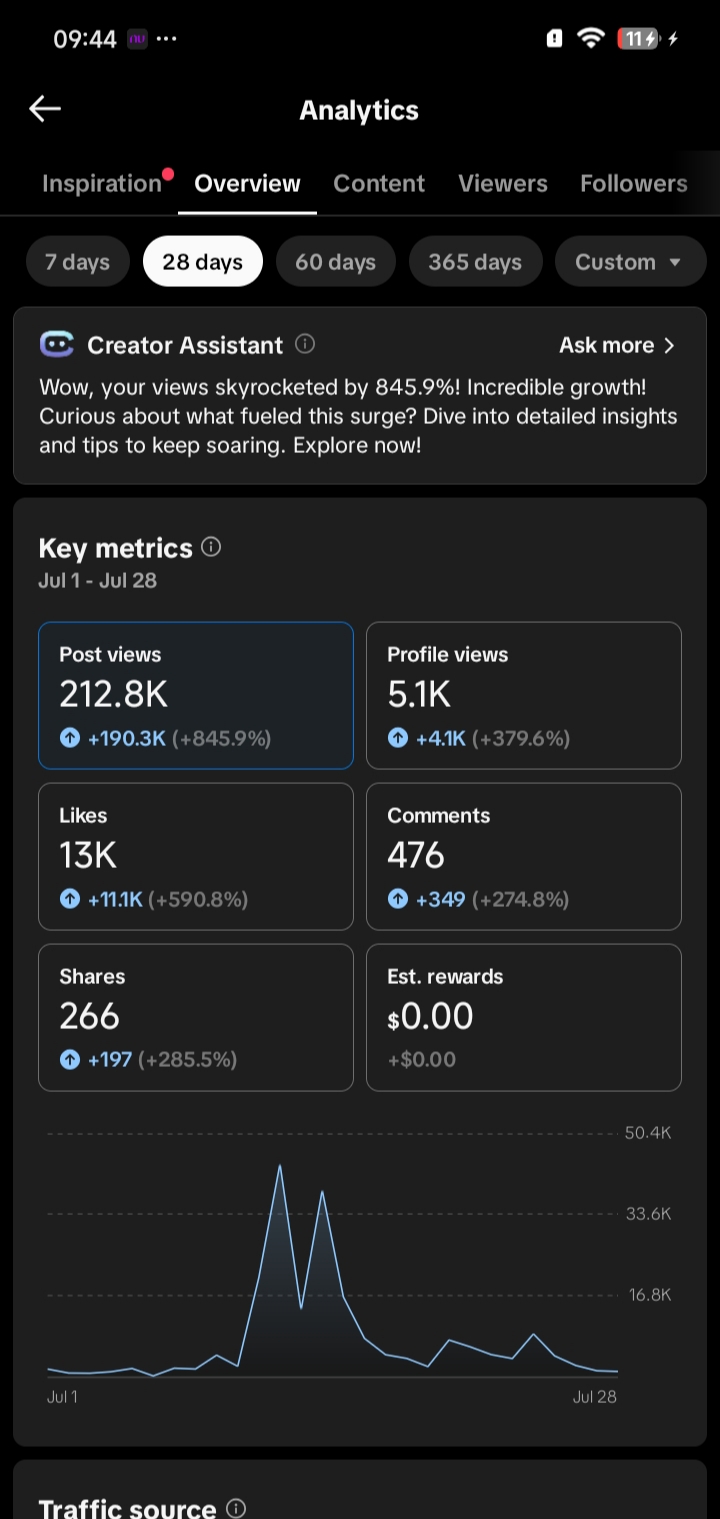This screenshot has width=720, height=1519.
Task: Go to the Followers tab
Action: click(634, 183)
